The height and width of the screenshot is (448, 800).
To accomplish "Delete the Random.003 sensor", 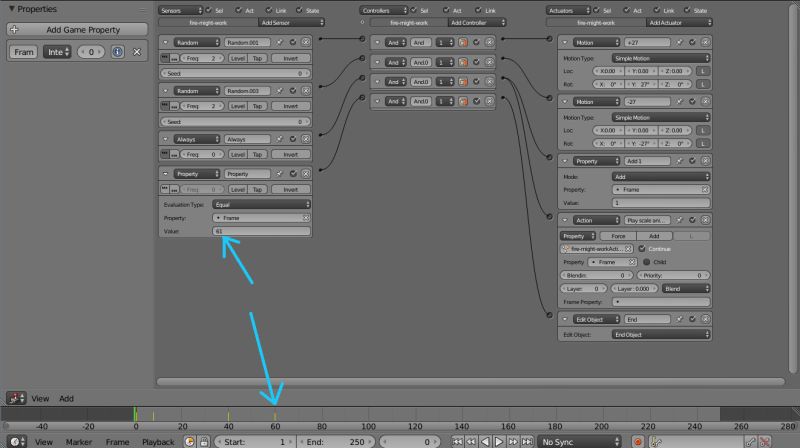I will (306, 91).
